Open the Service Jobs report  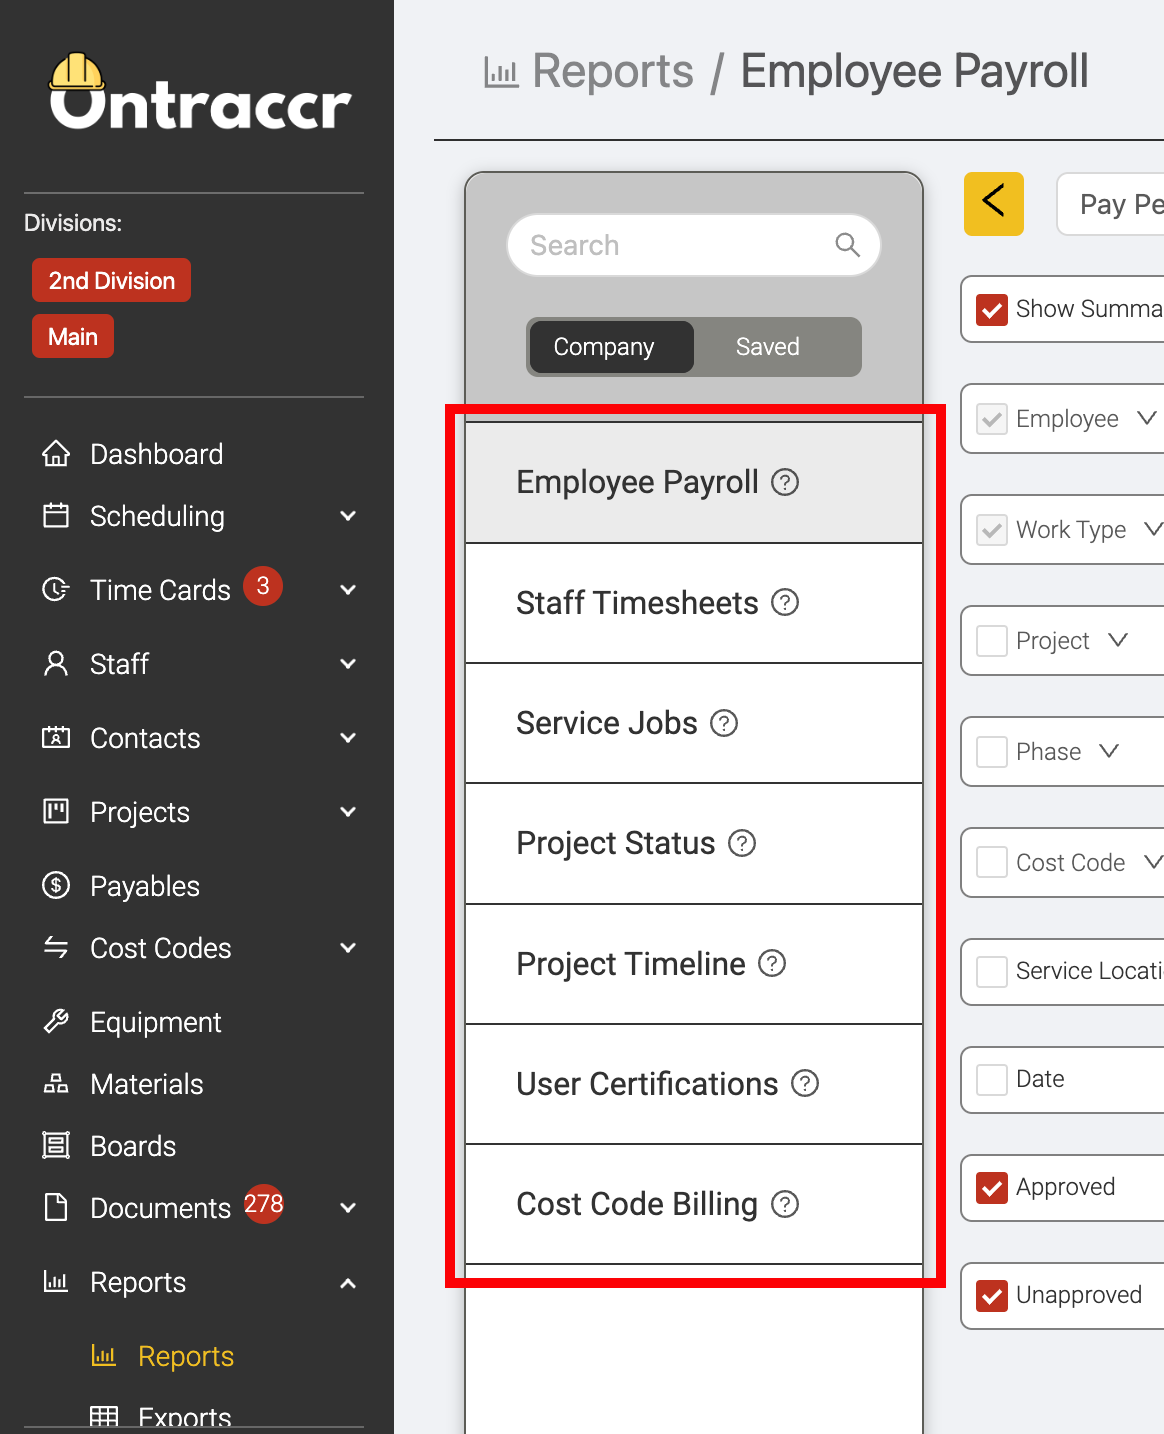[694, 723]
